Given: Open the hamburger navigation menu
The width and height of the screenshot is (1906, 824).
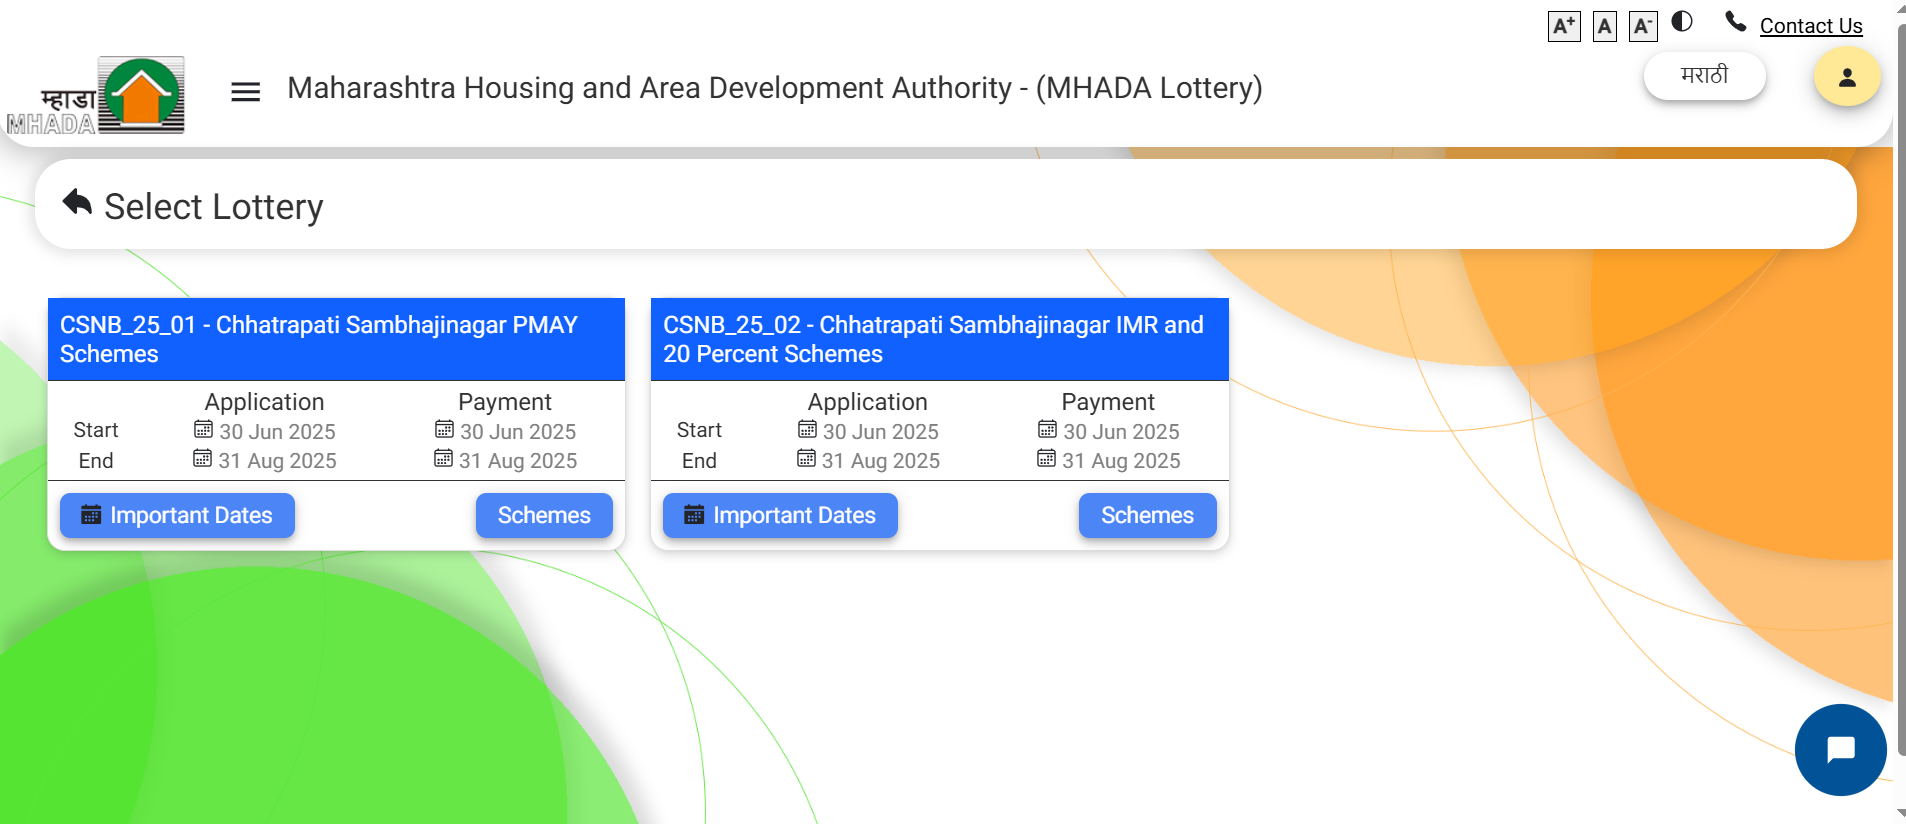Looking at the screenshot, I should click(245, 92).
